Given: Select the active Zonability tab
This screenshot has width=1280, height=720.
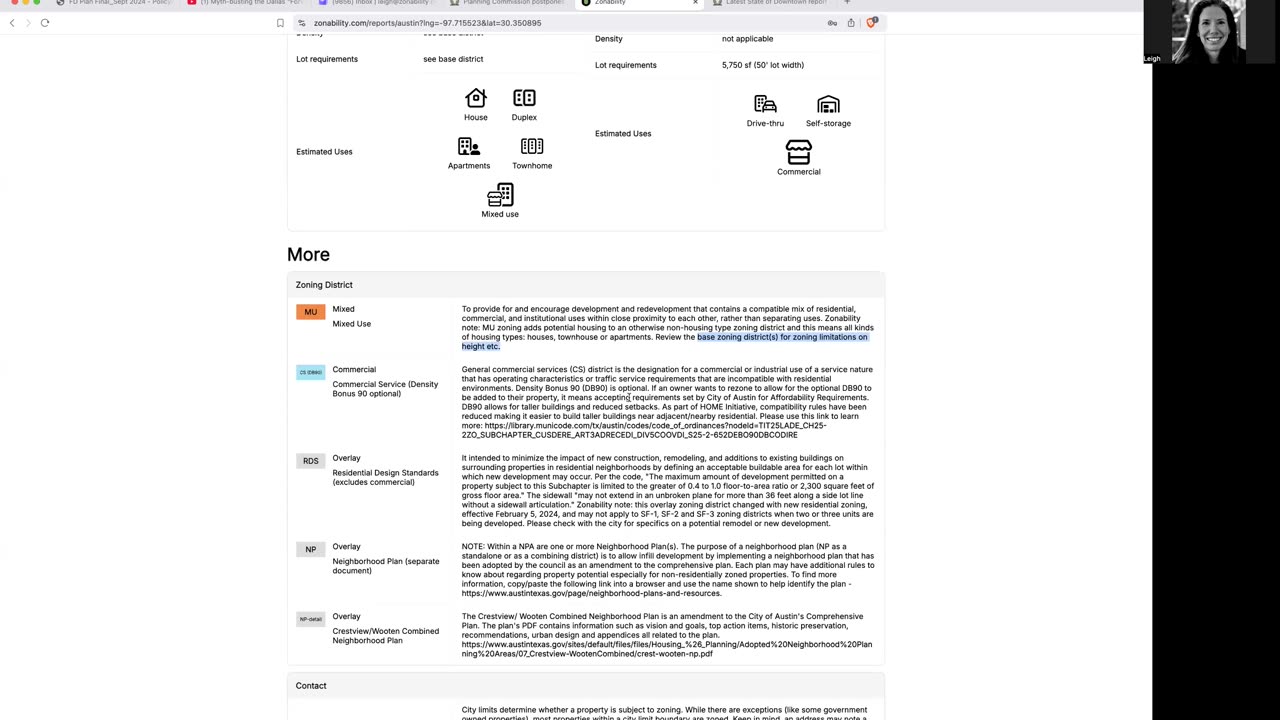Looking at the screenshot, I should pyautogui.click(x=640, y=3).
